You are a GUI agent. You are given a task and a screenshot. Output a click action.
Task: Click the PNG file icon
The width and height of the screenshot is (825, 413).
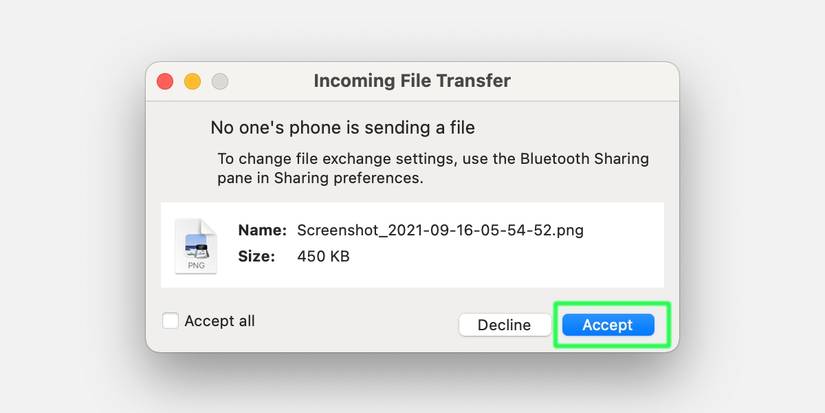(195, 245)
